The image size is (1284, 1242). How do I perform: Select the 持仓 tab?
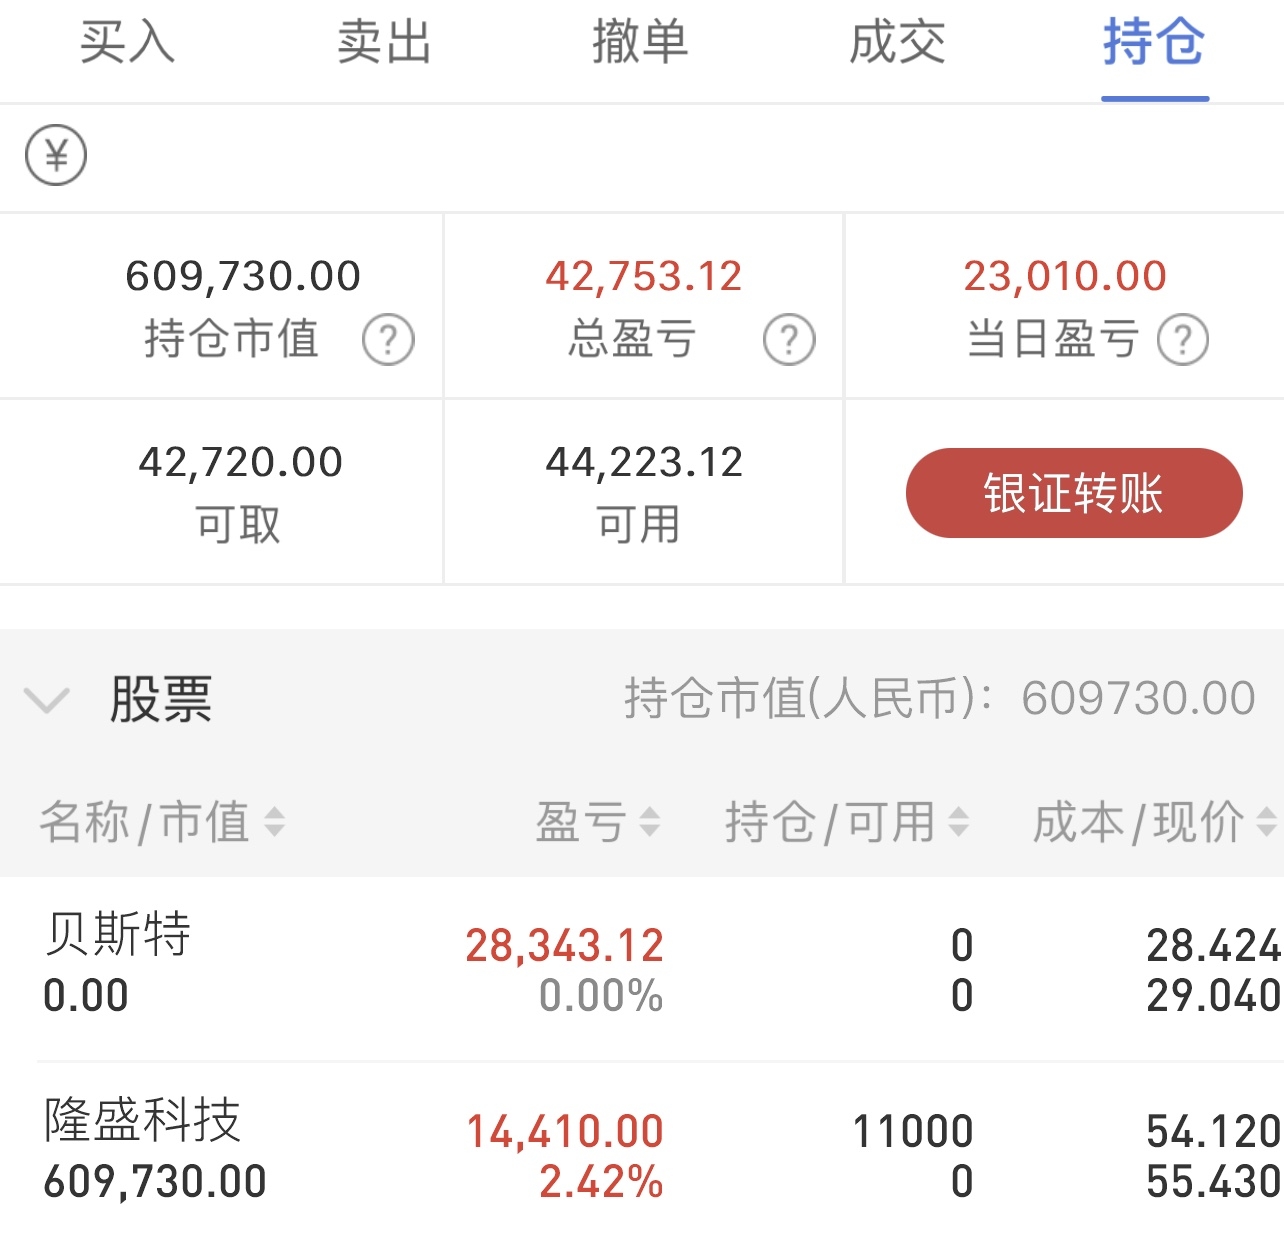pos(1154,43)
